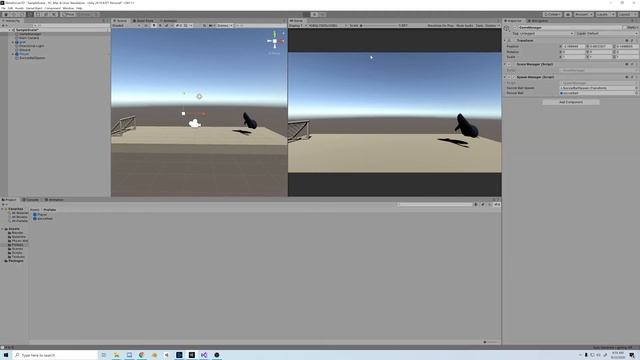
Task: Click the Scene view orientation gizmo
Action: coord(275,41)
